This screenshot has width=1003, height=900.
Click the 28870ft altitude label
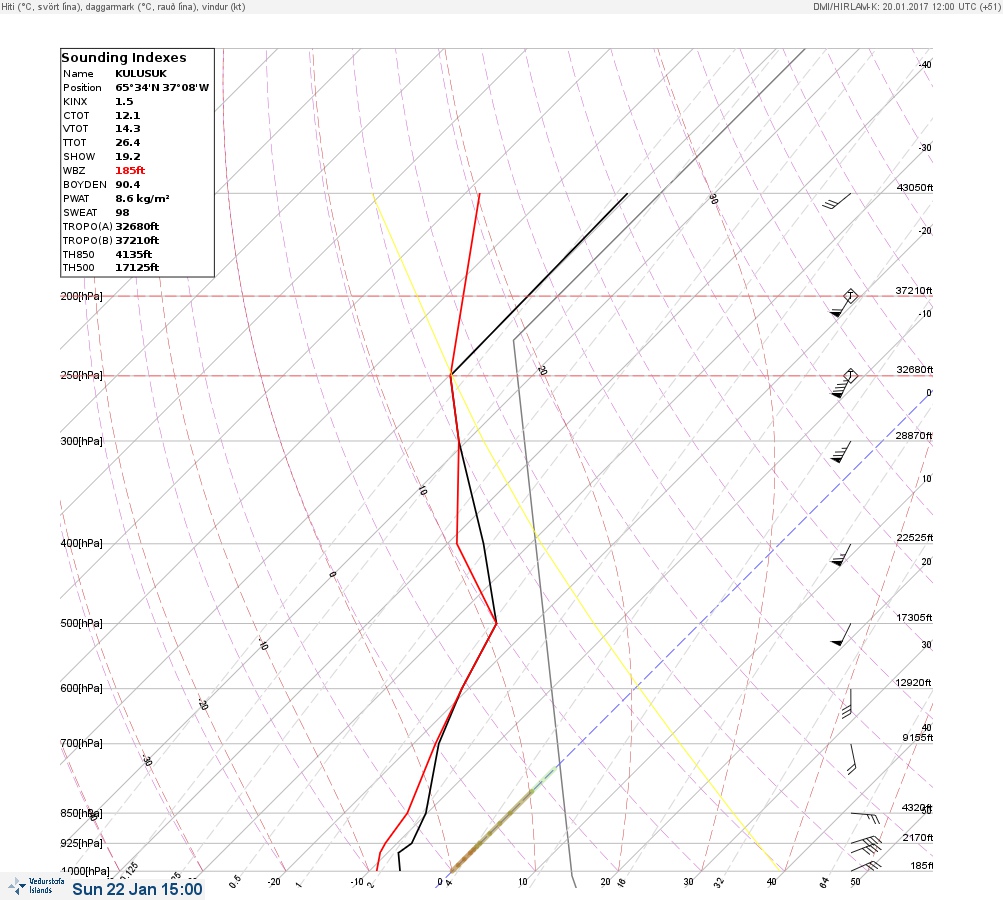coord(914,436)
